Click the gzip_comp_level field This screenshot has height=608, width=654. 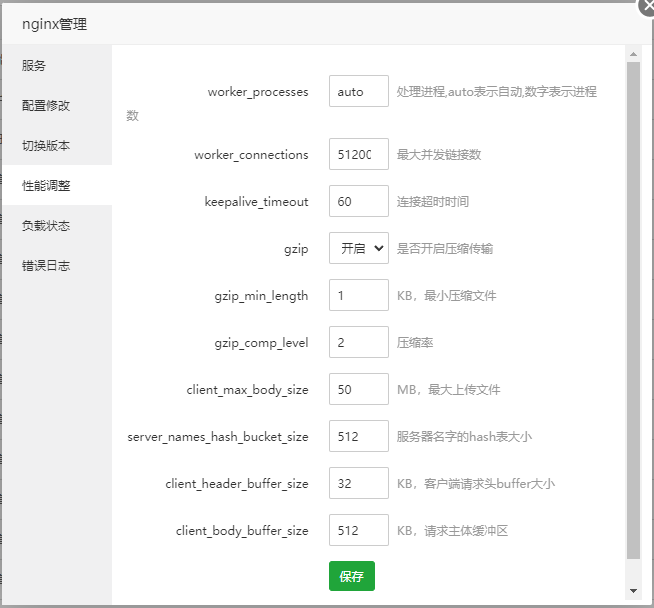click(358, 342)
